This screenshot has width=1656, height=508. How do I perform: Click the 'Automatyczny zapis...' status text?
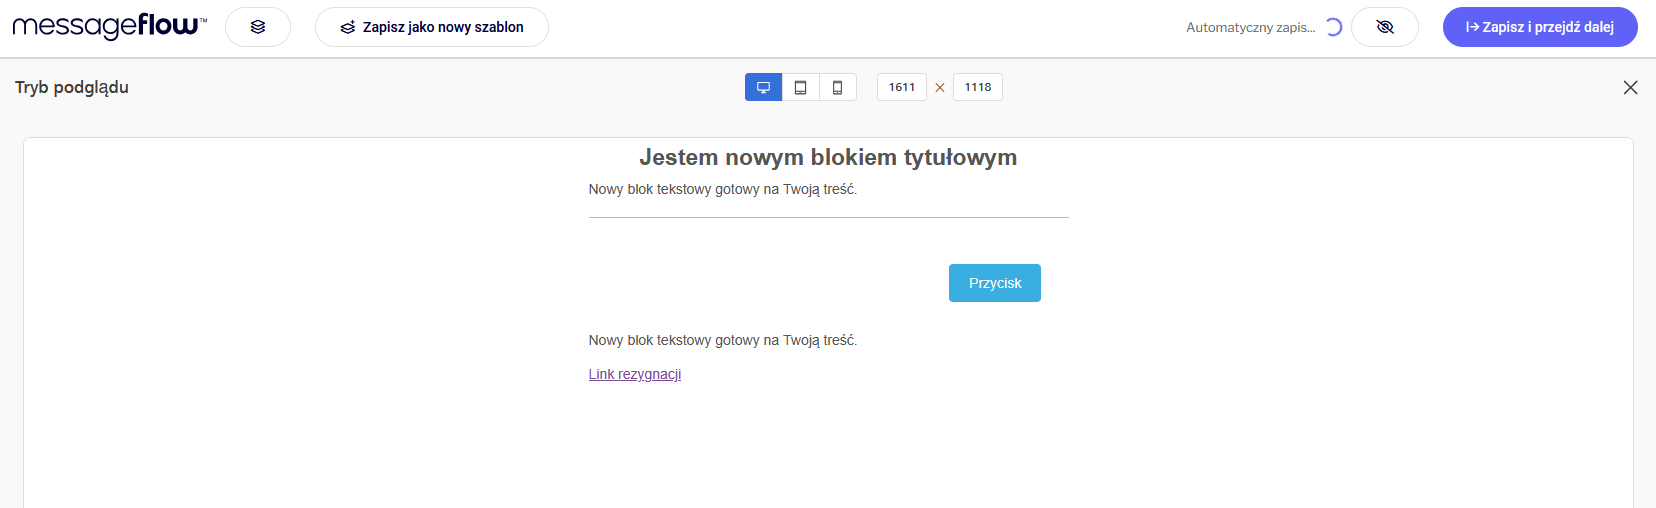click(1250, 27)
